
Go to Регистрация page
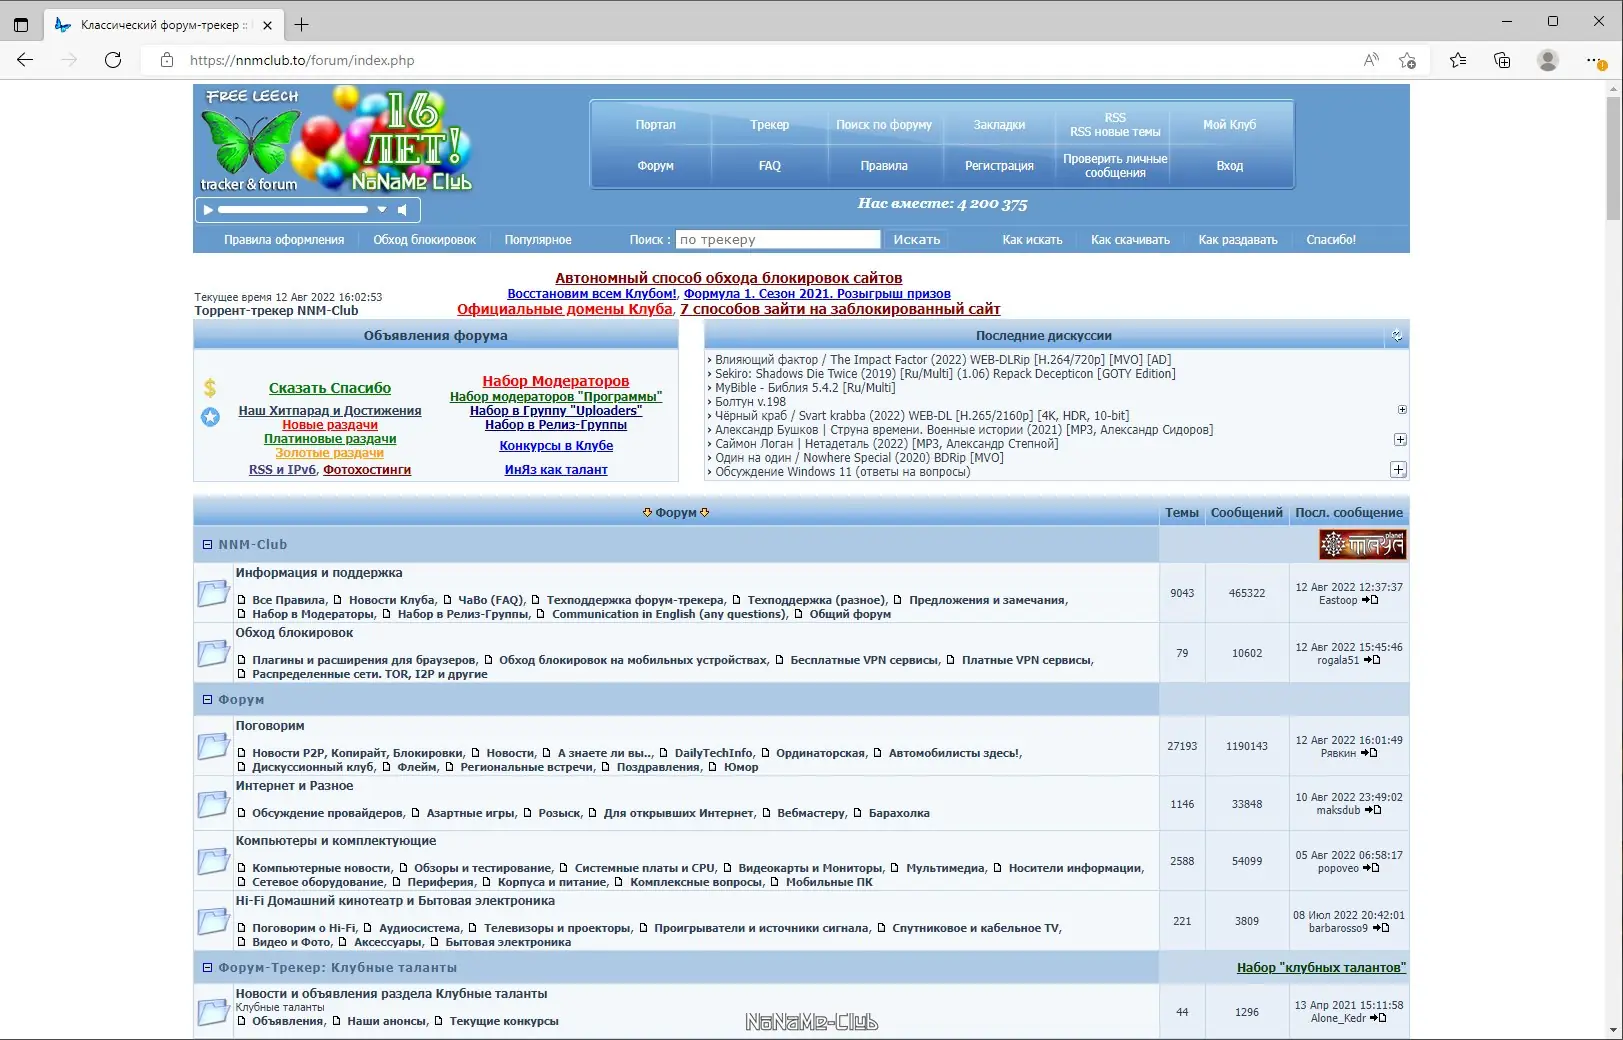click(x=999, y=166)
